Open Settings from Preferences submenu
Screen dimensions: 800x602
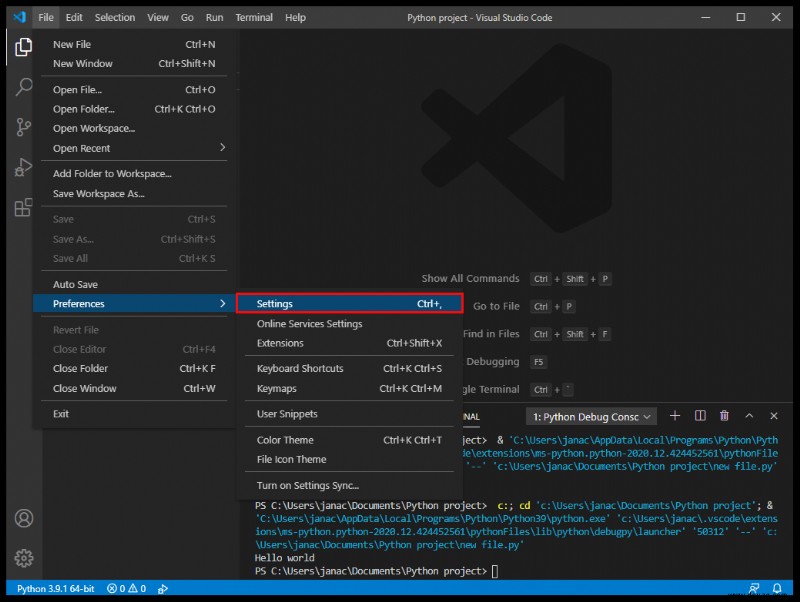click(349, 304)
